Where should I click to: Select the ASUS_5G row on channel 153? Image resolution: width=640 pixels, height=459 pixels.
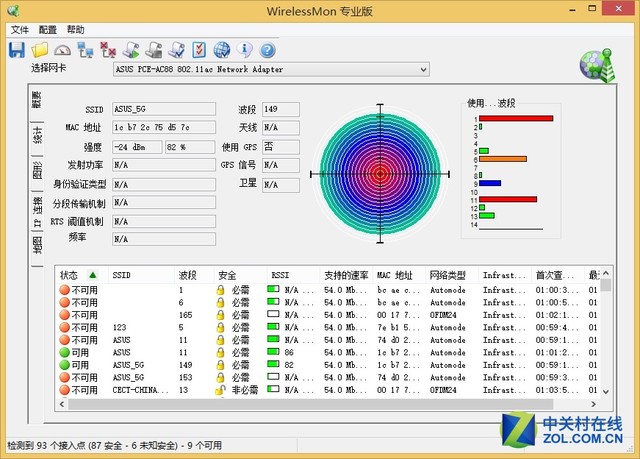(x=329, y=377)
